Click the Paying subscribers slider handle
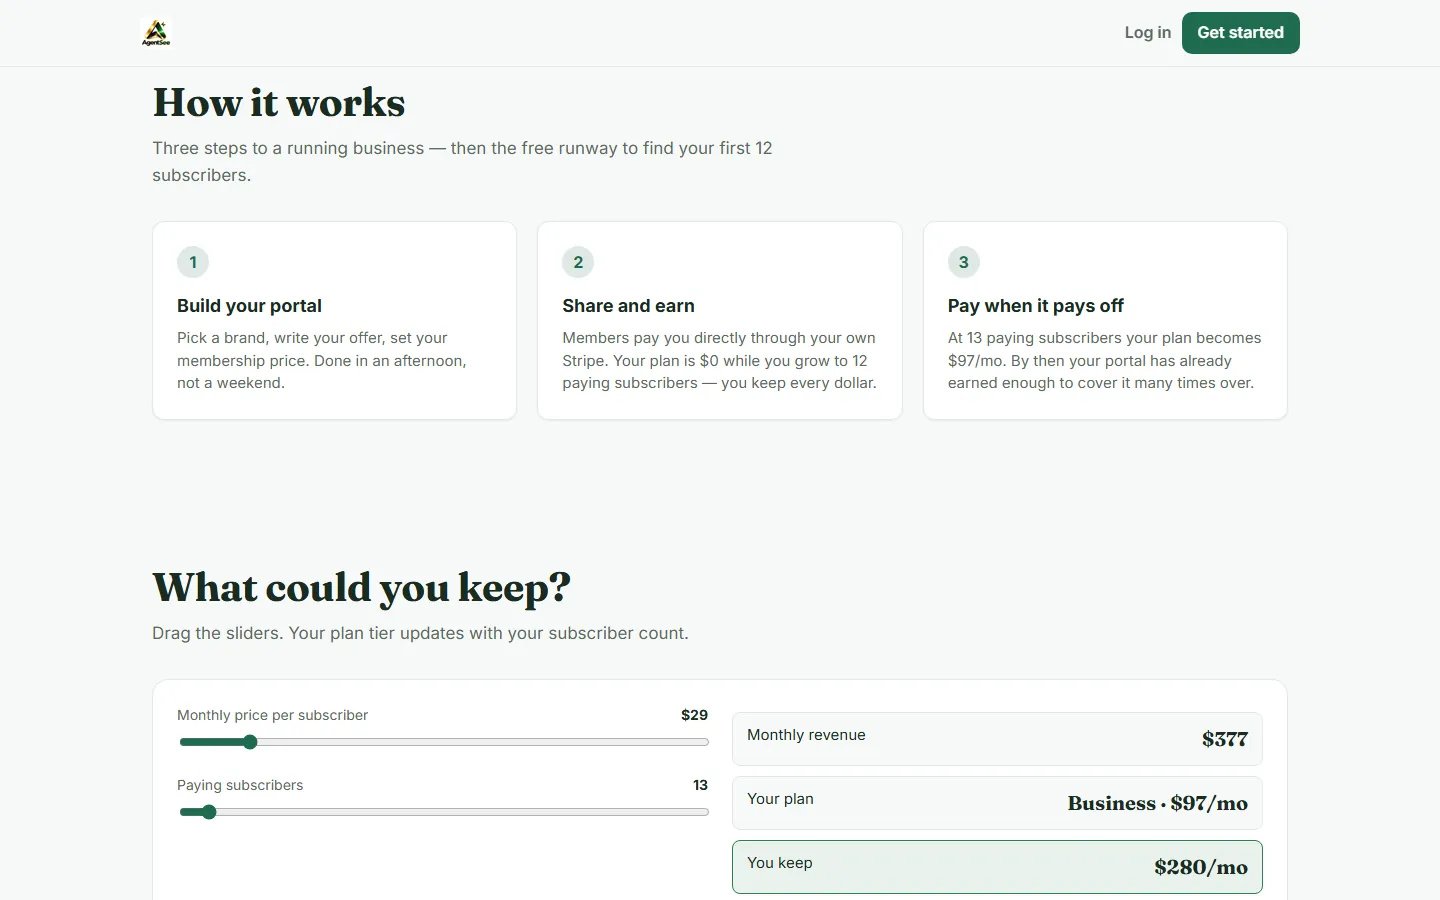This screenshot has width=1440, height=900. tap(209, 812)
